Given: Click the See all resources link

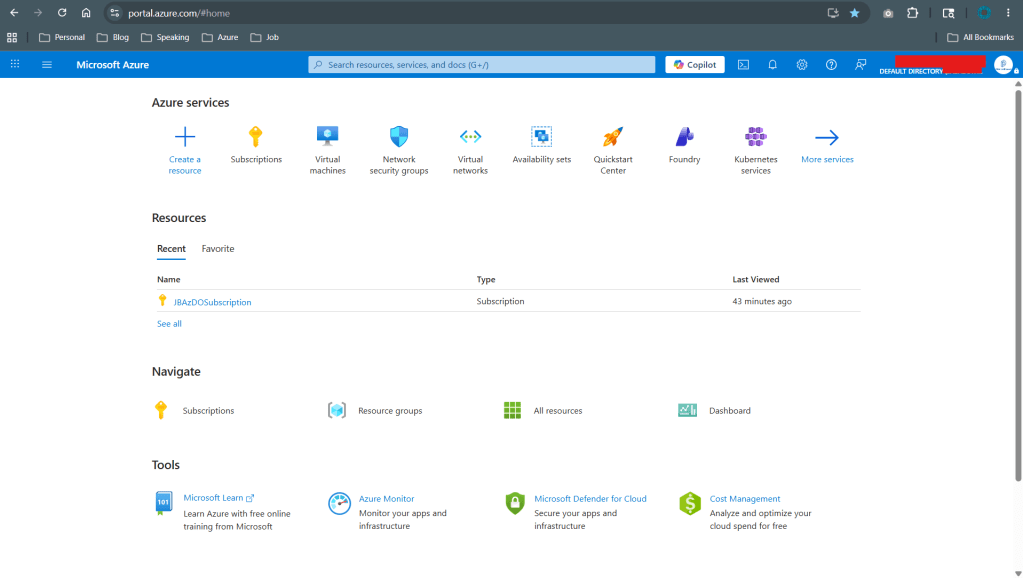Looking at the screenshot, I should tap(169, 324).
